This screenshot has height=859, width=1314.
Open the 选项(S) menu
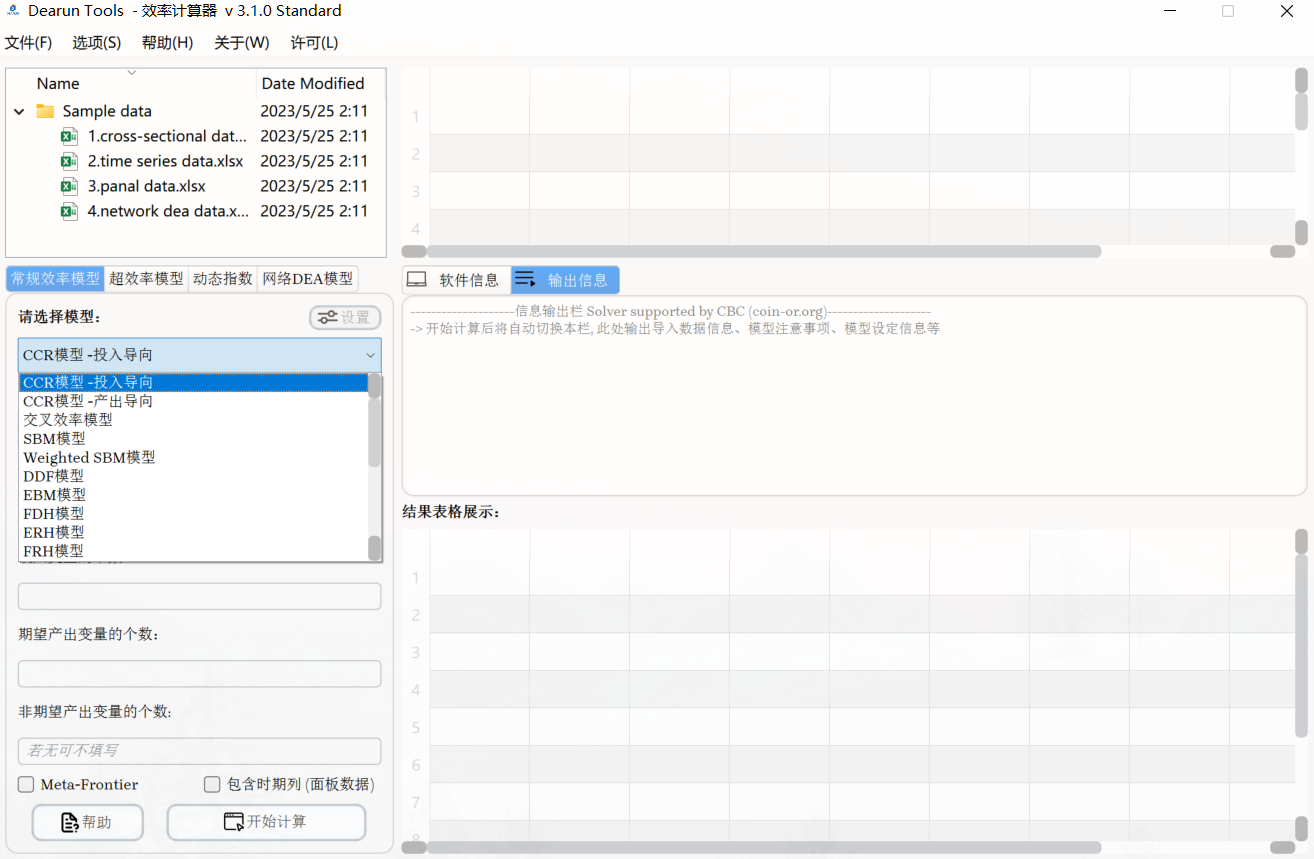96,43
